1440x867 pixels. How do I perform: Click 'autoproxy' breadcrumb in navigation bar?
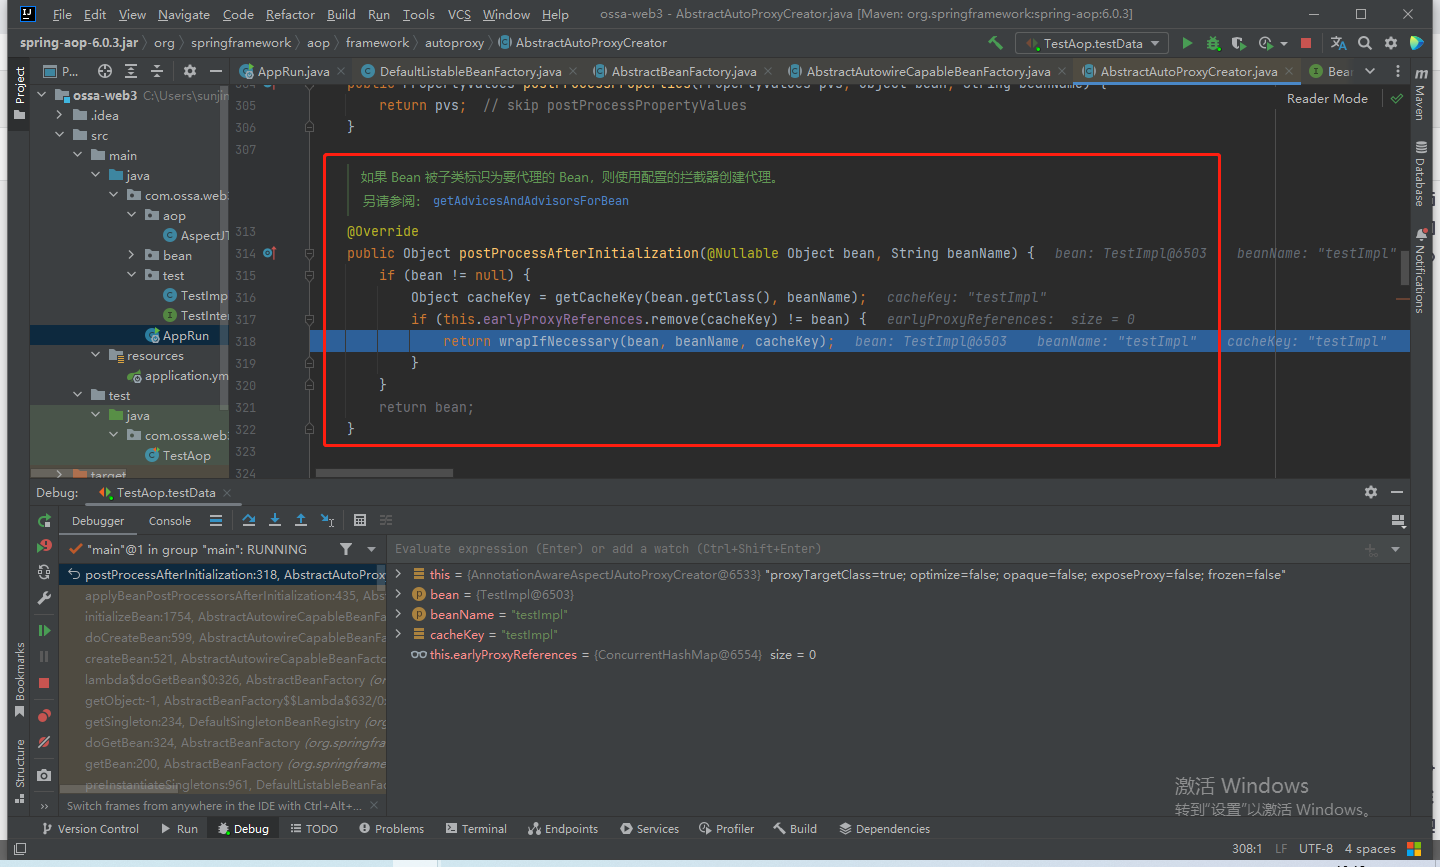pyautogui.click(x=454, y=43)
